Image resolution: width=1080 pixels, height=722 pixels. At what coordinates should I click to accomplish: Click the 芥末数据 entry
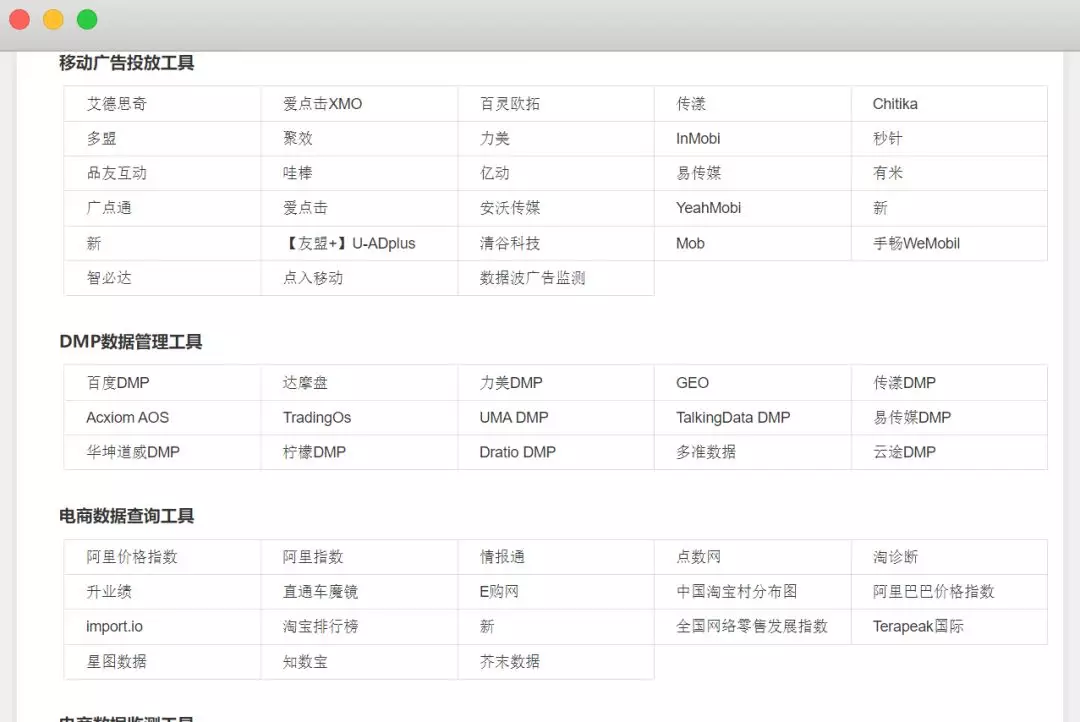tap(510, 661)
